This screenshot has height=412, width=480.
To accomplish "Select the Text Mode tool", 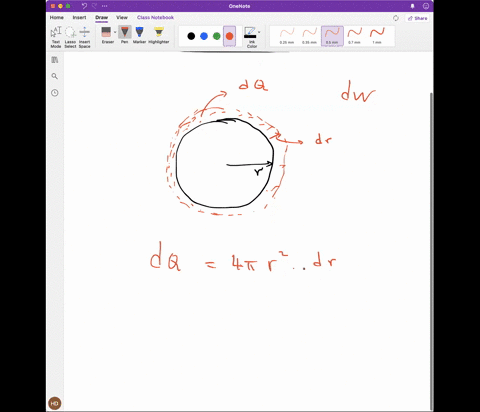I will [56, 37].
